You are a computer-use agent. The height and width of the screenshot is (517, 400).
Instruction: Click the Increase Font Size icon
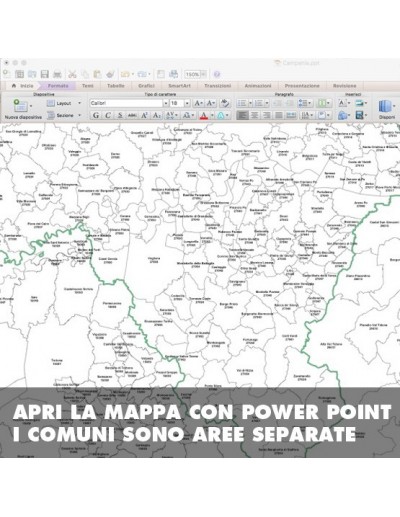198,103
